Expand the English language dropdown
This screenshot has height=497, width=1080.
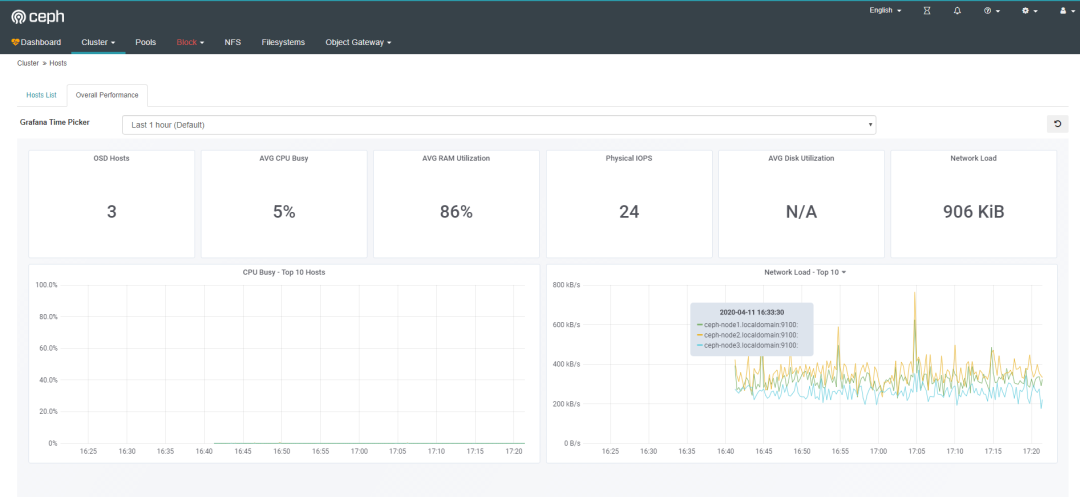coord(885,11)
